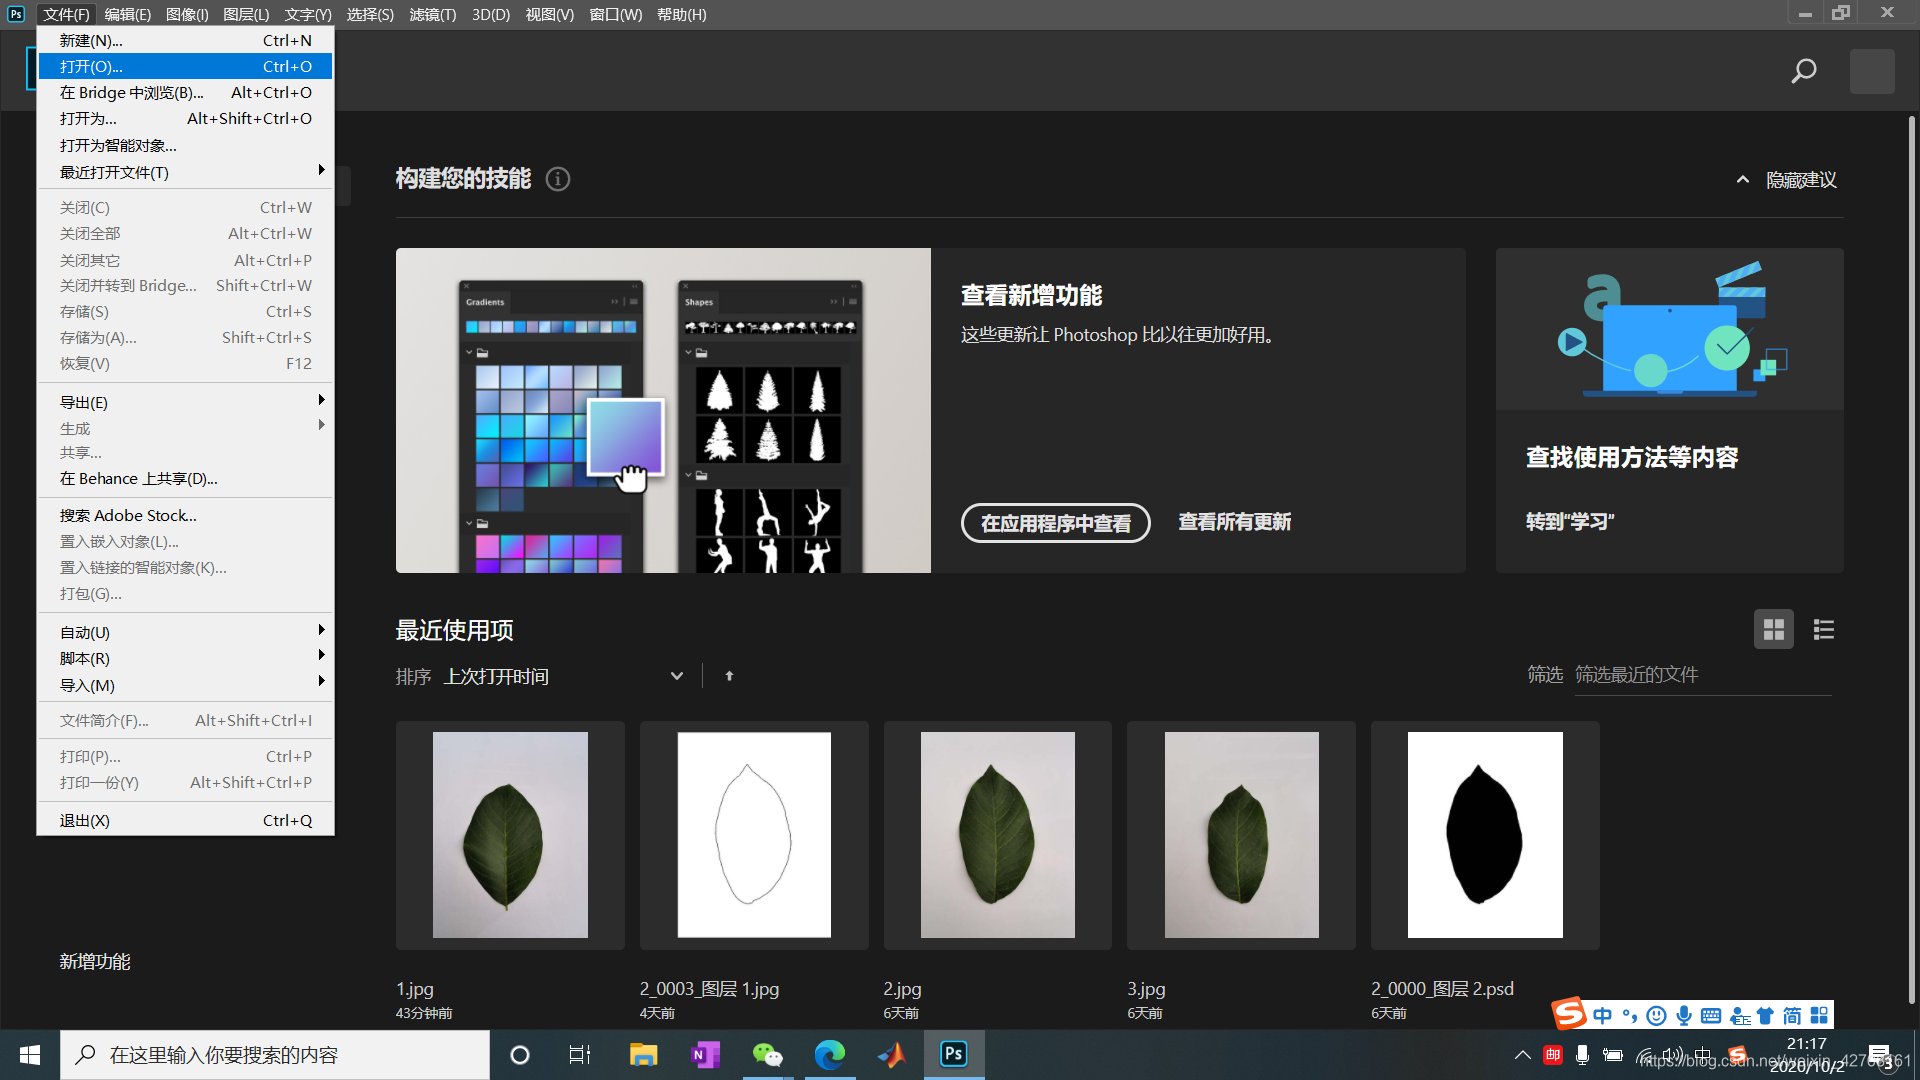Switch recent files to grid view

coord(1774,630)
